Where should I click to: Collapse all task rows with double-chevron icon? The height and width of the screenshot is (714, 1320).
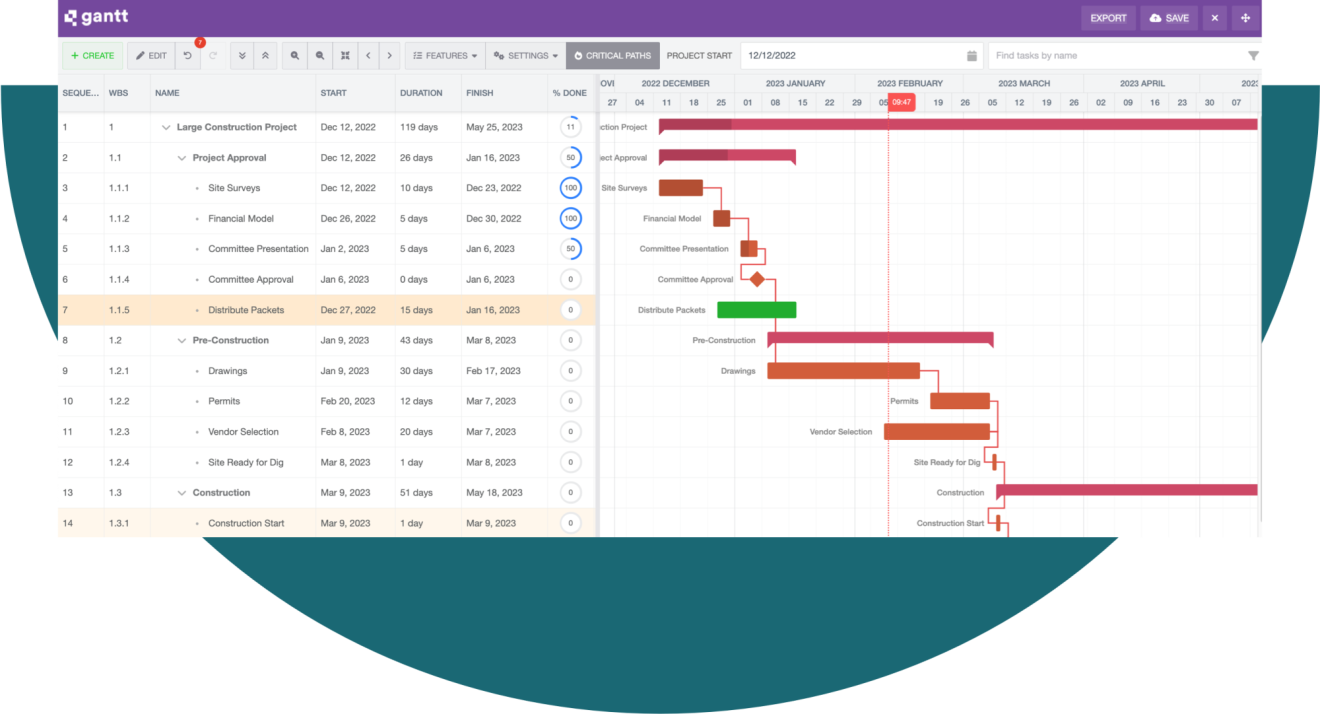[x=241, y=55]
